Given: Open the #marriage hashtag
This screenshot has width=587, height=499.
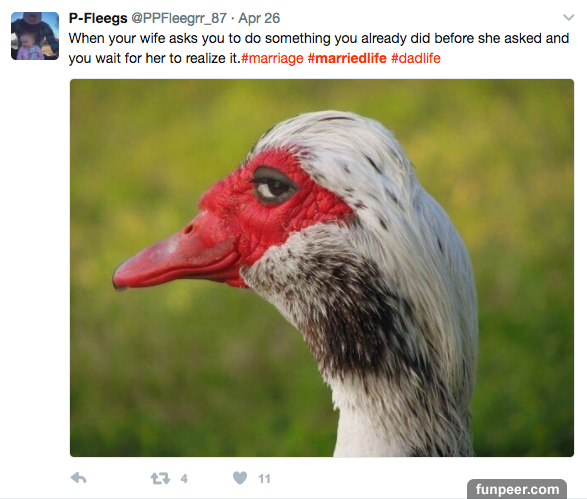Looking at the screenshot, I should coord(272,58).
